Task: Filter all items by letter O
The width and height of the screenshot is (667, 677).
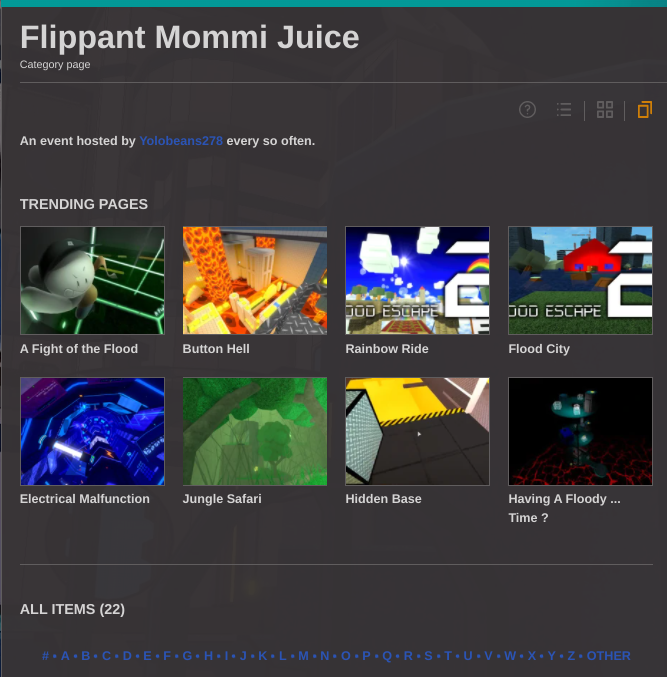Action: (346, 656)
